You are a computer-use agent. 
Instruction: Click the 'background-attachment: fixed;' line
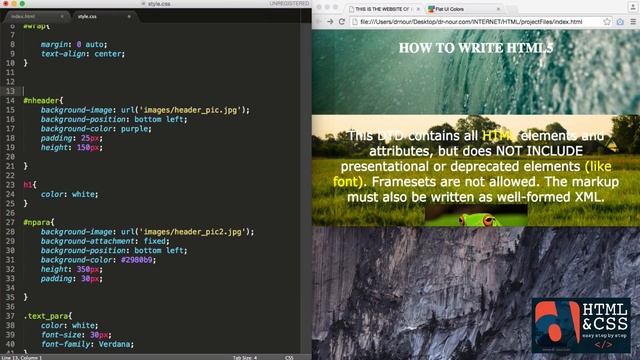tap(105, 241)
